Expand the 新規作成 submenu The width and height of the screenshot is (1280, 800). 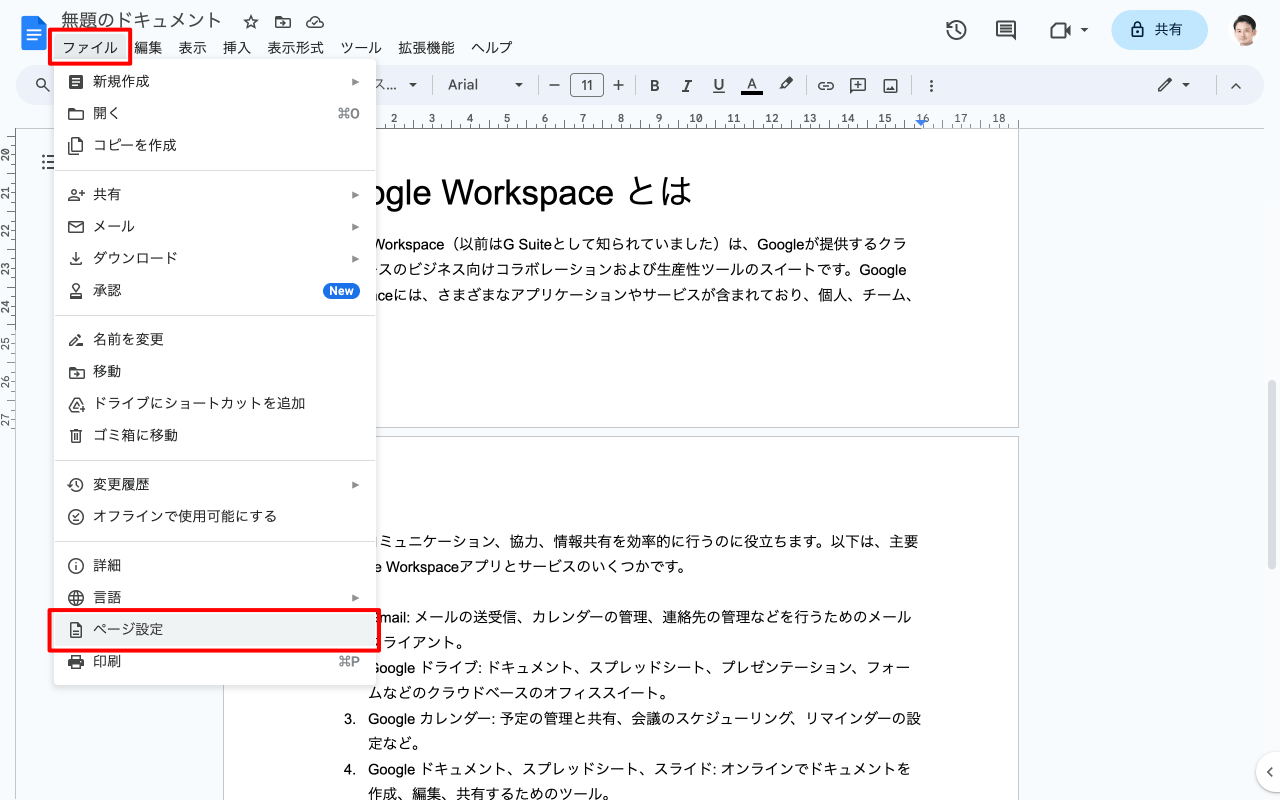point(215,81)
